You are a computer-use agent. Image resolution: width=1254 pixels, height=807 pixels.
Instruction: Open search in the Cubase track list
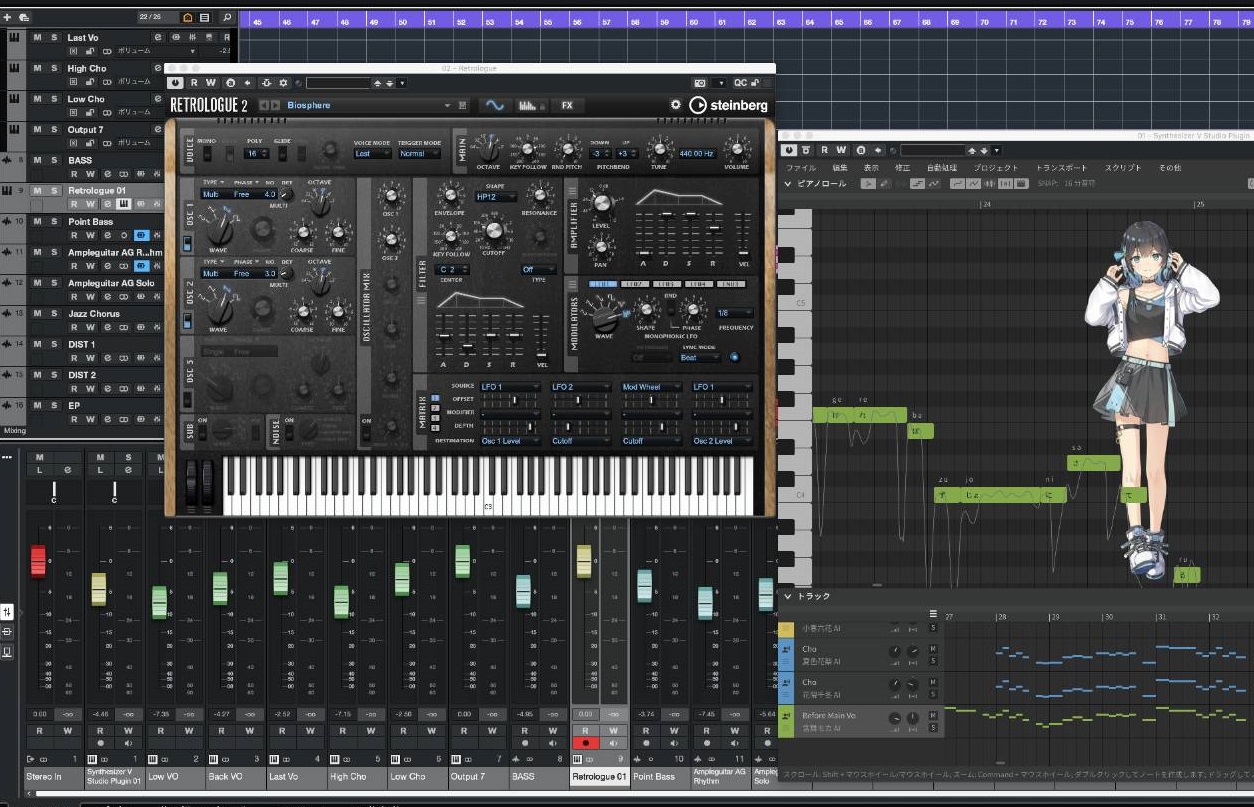(227, 18)
